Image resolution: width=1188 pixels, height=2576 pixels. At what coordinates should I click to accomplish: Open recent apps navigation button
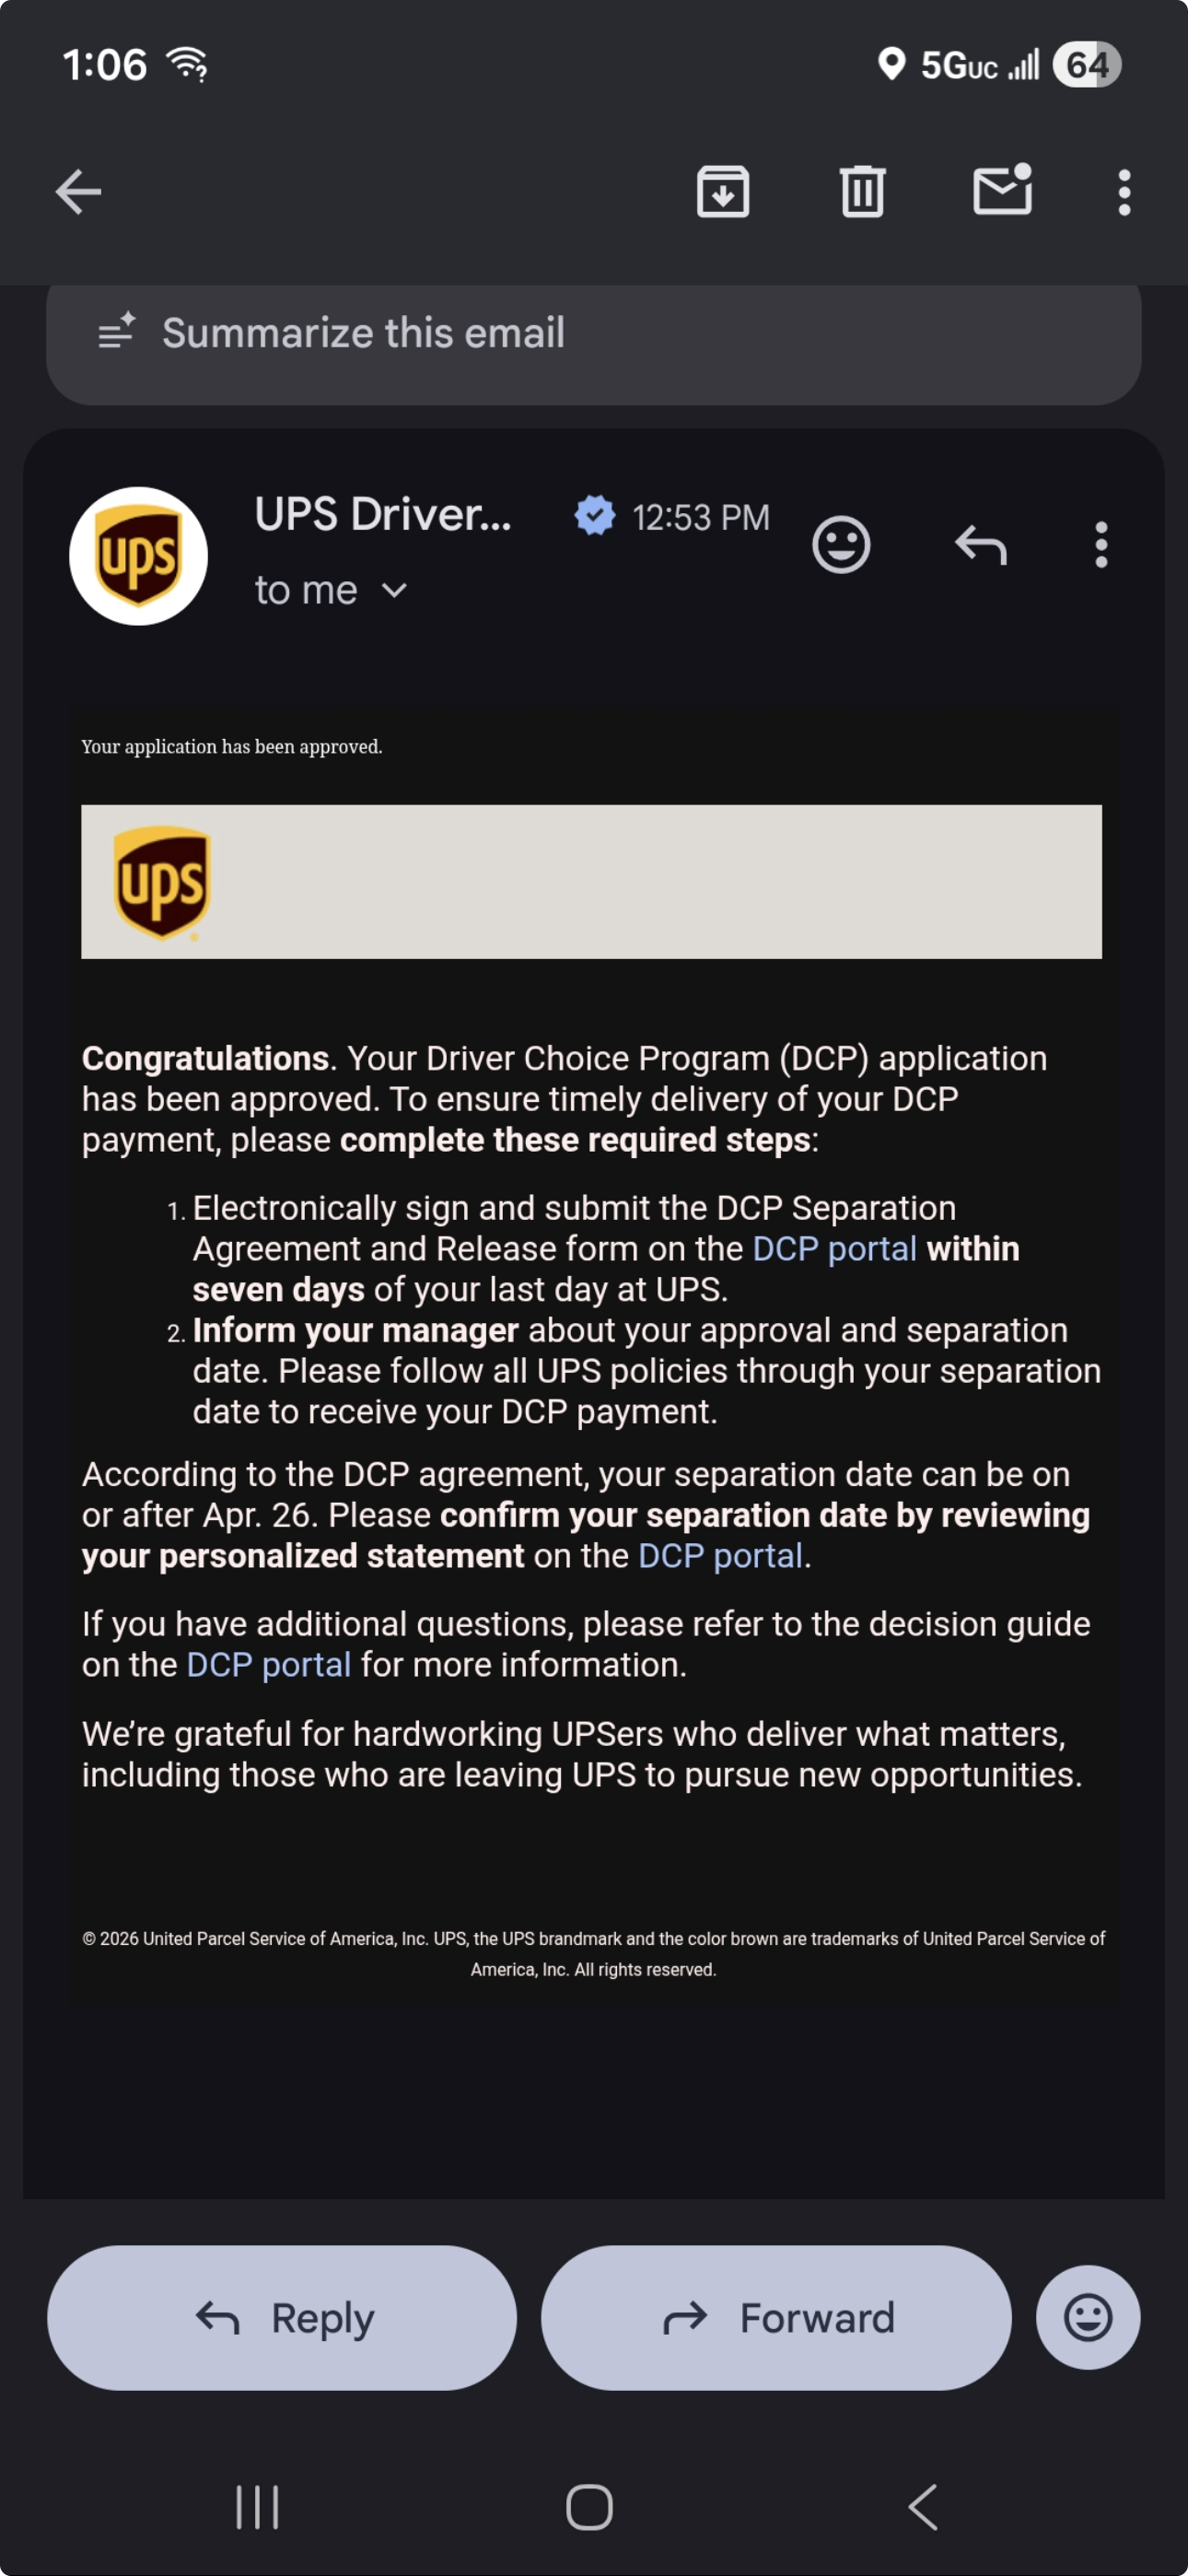click(257, 2507)
